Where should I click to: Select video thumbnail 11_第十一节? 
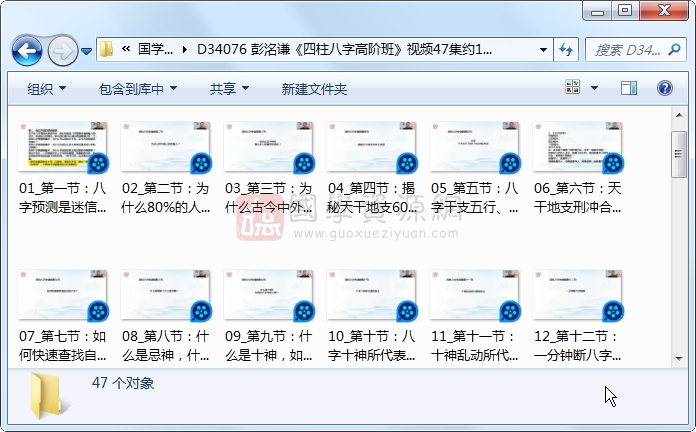point(475,295)
